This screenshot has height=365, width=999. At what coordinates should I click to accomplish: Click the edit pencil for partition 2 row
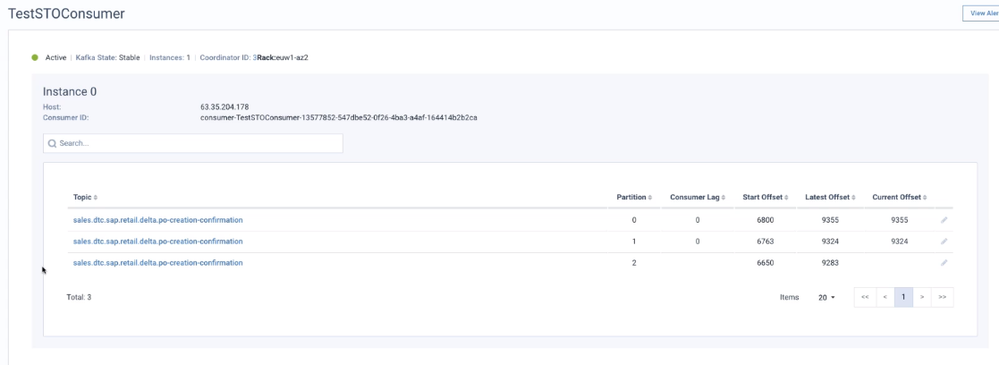[x=944, y=262]
